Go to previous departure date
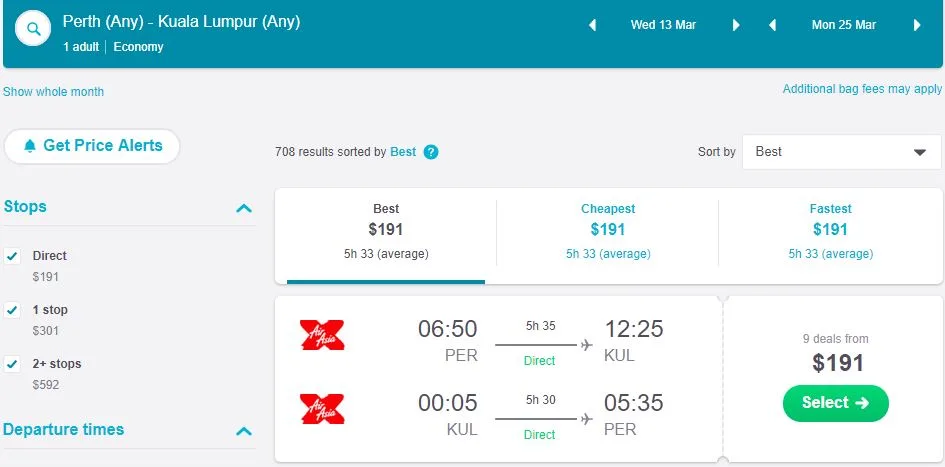This screenshot has height=467, width=945. (x=592, y=25)
